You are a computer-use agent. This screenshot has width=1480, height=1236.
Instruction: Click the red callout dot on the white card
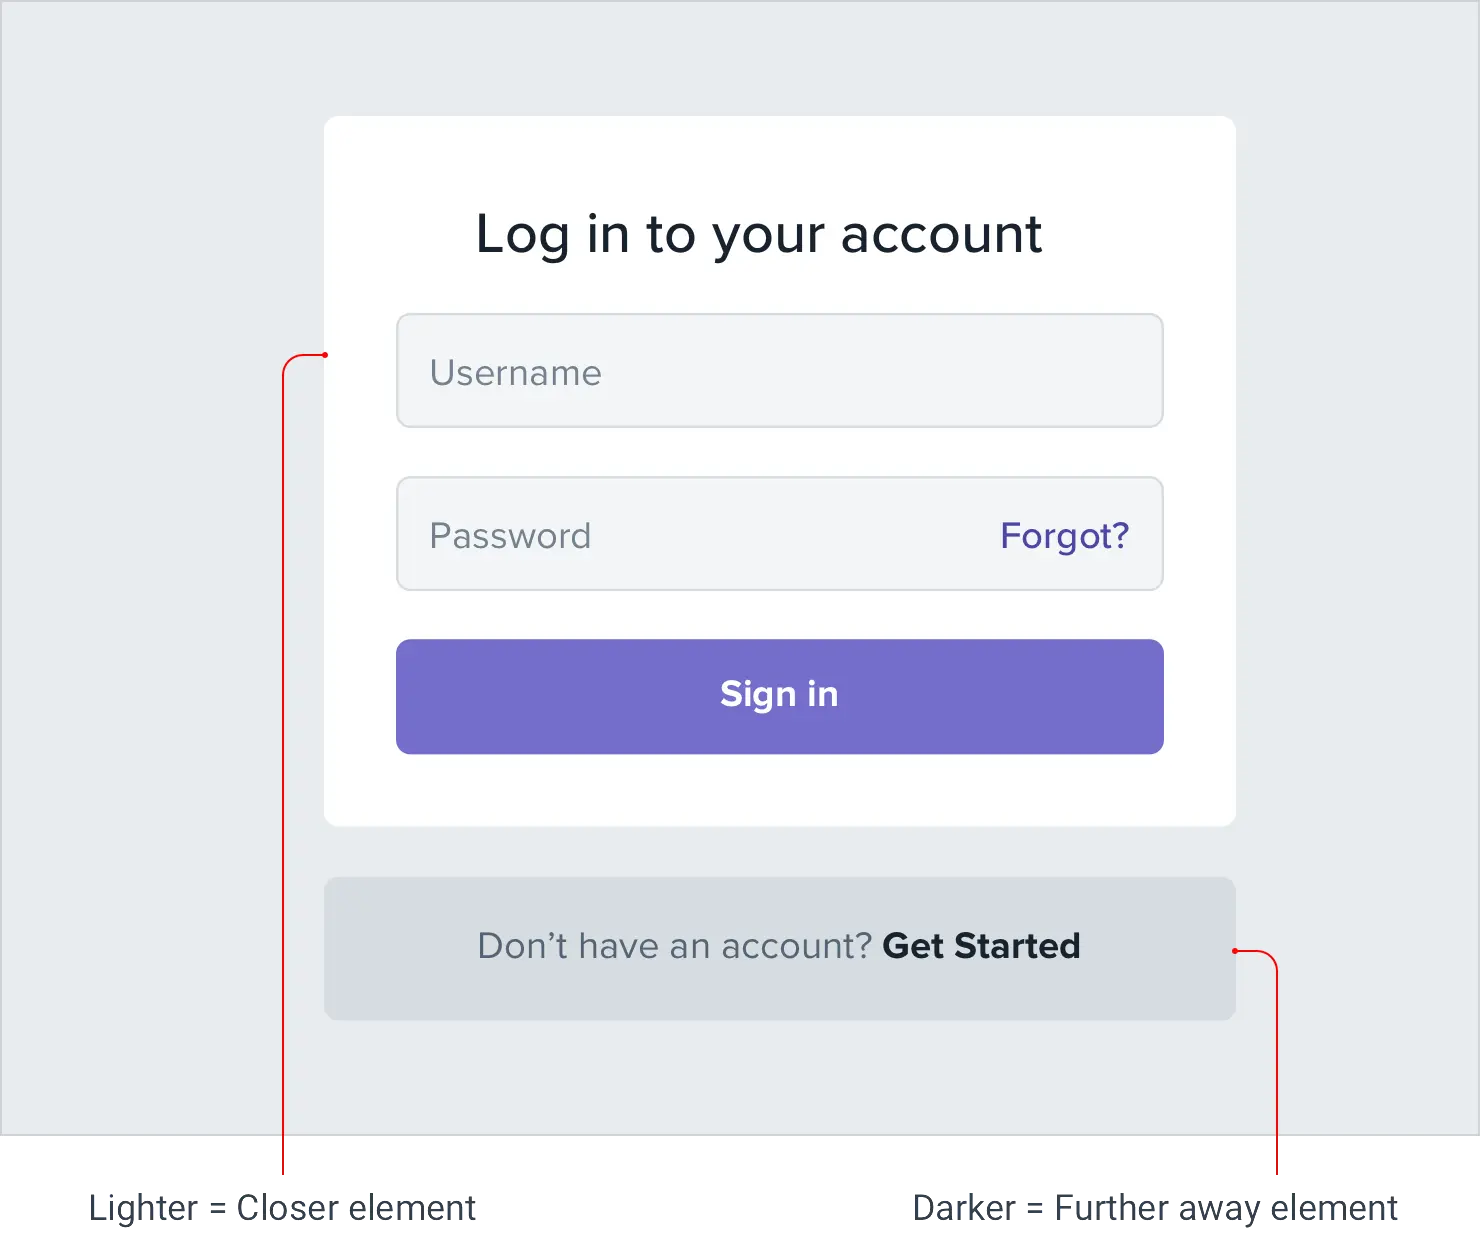325,355
